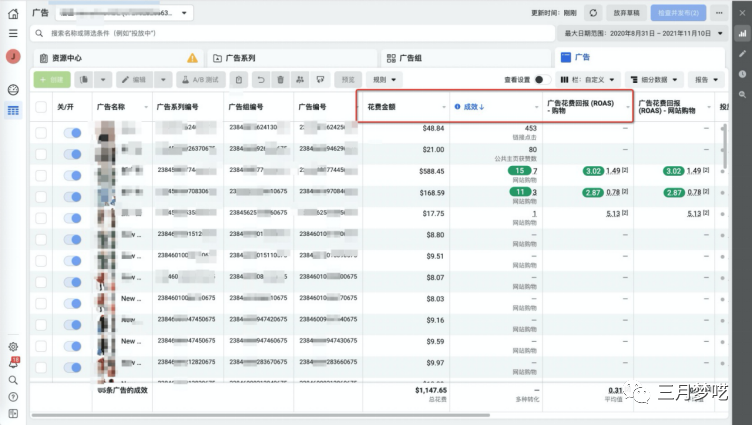This screenshot has height=425, width=753.
Task: Click the 放弃草稿 button
Action: pyautogui.click(x=627, y=12)
